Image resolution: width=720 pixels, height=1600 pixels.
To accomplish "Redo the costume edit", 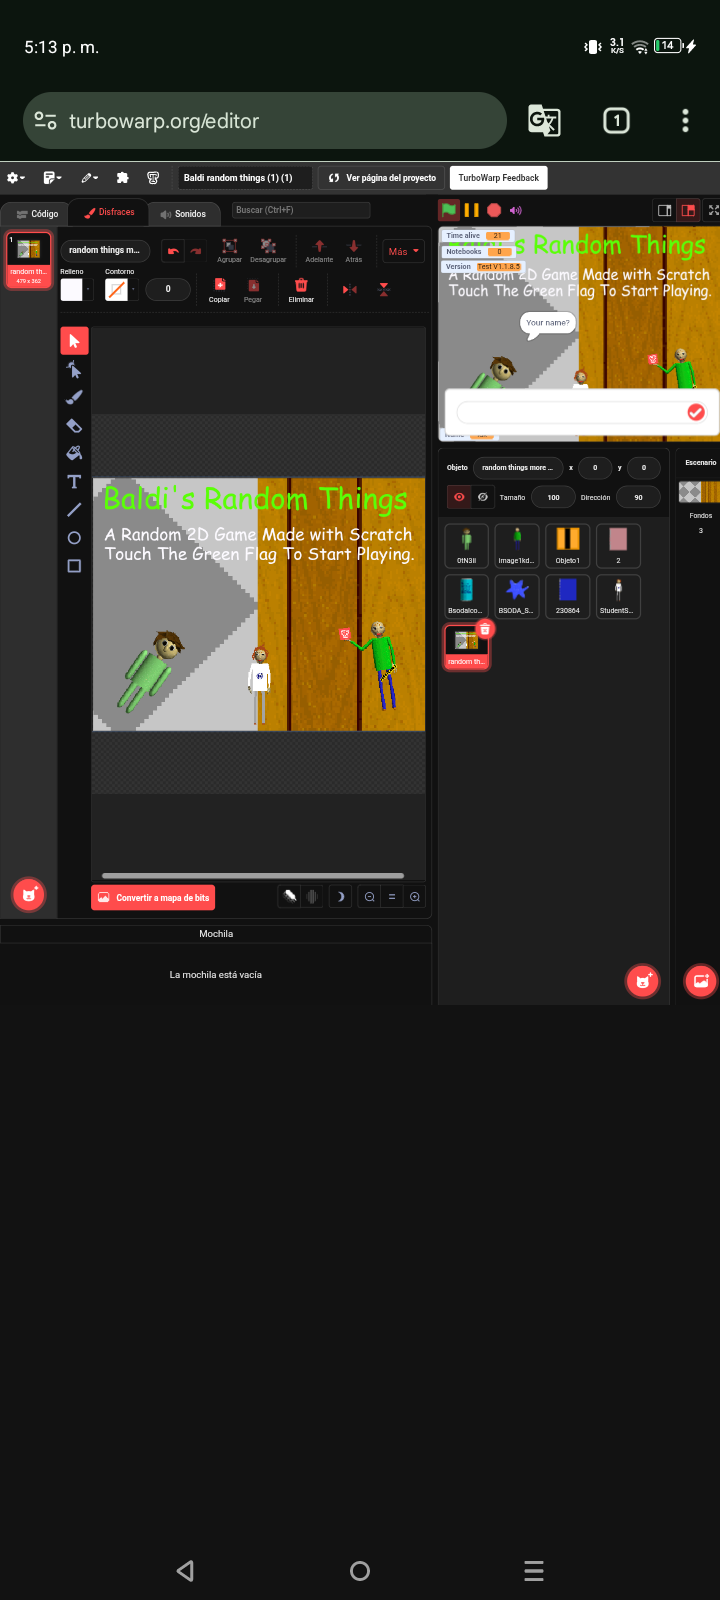I will 196,251.
